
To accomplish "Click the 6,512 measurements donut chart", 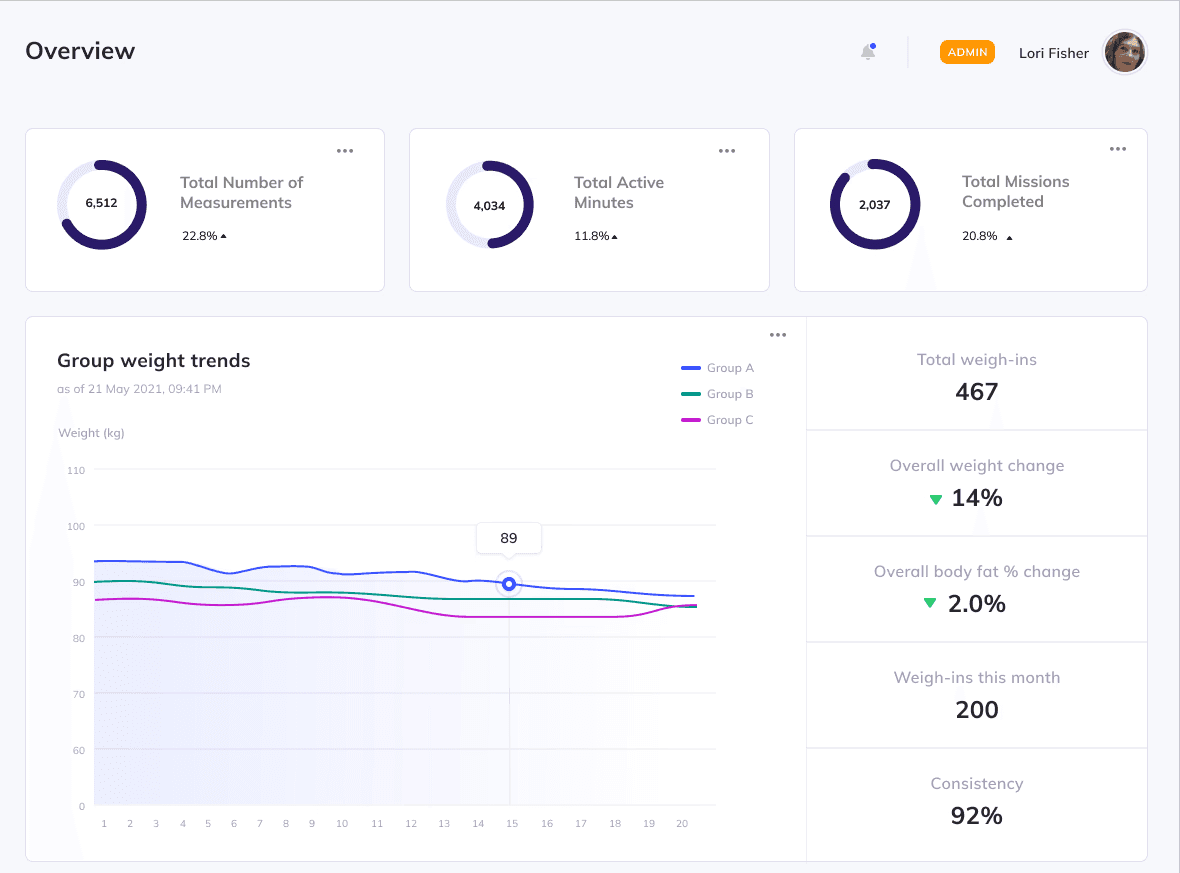I will point(102,204).
